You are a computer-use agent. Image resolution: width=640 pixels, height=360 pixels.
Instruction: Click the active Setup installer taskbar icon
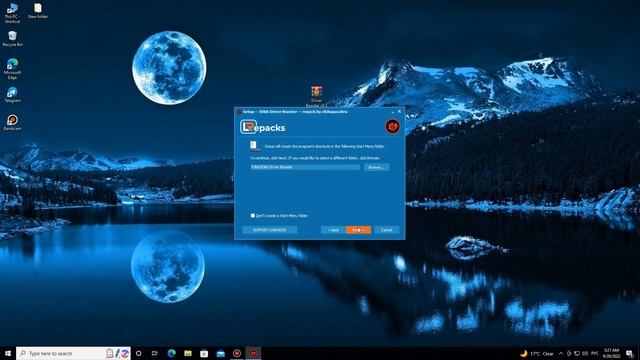(253, 353)
